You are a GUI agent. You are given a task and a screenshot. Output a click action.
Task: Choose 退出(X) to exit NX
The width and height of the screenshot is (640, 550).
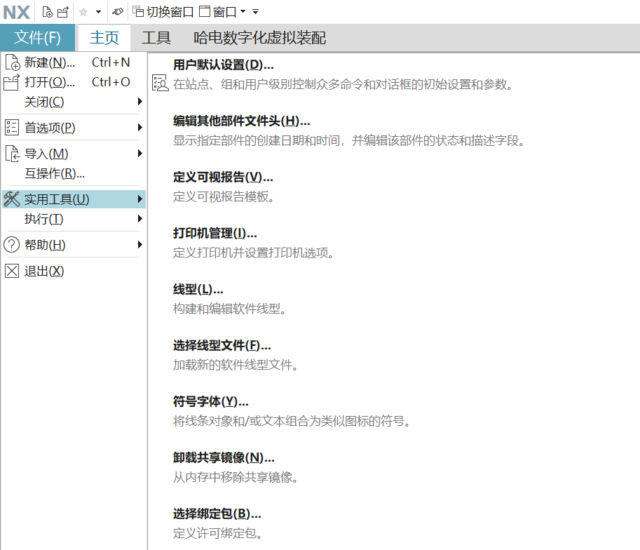[73, 271]
